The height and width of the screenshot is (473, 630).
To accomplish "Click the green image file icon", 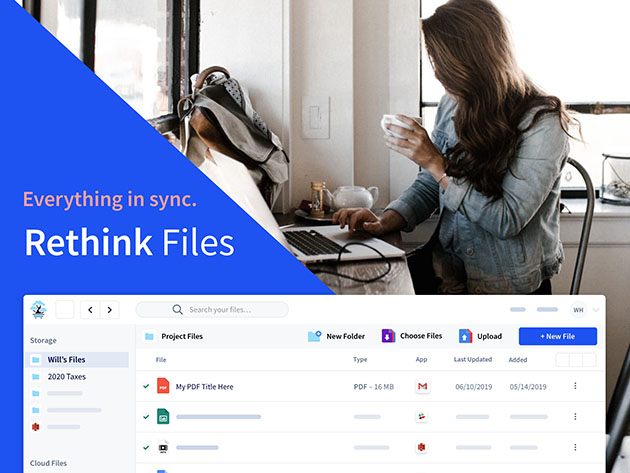I will point(163,416).
